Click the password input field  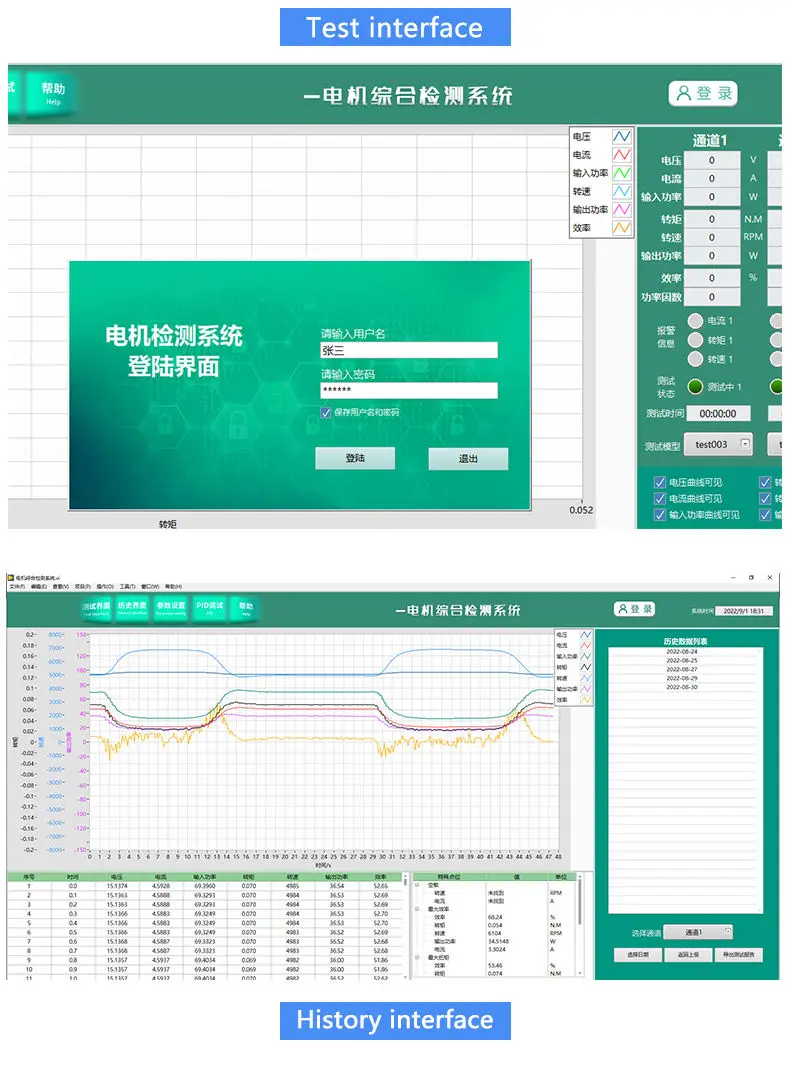point(409,390)
